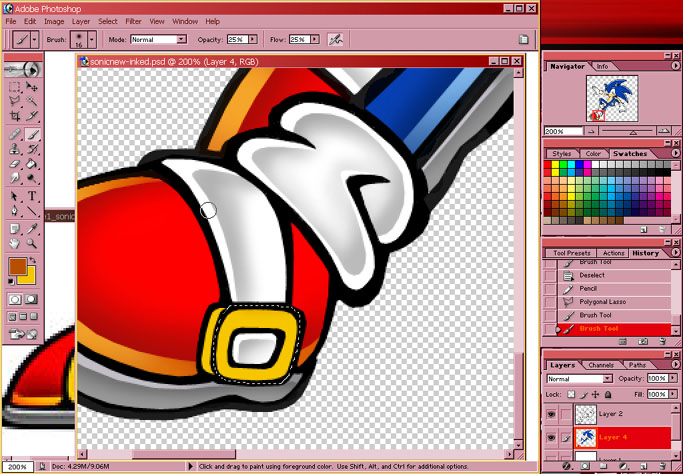Screen dimensions: 683x474
Task: Select the Deselect history state
Action: 615,275
